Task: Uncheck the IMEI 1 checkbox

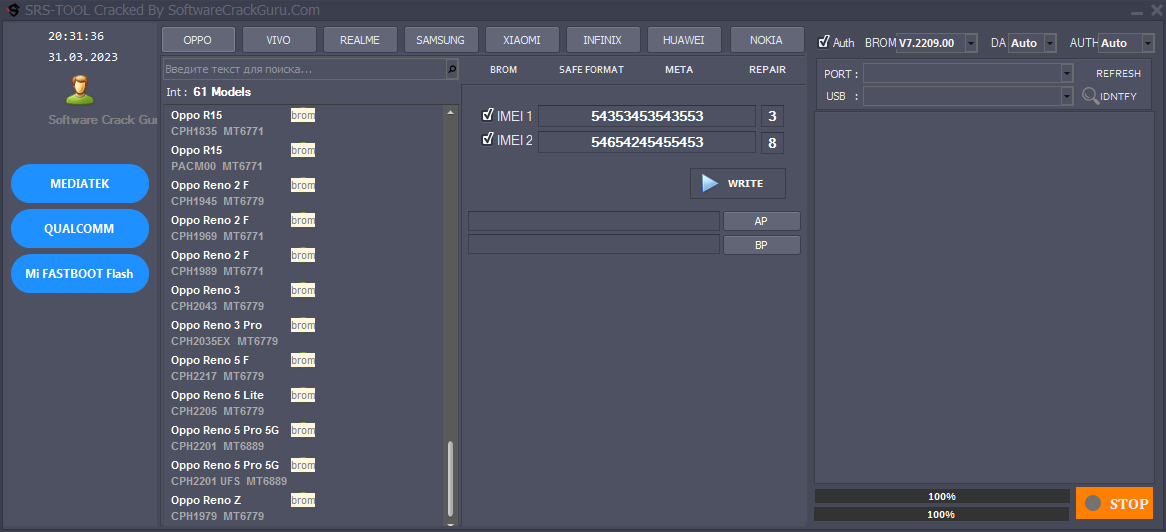Action: point(488,115)
